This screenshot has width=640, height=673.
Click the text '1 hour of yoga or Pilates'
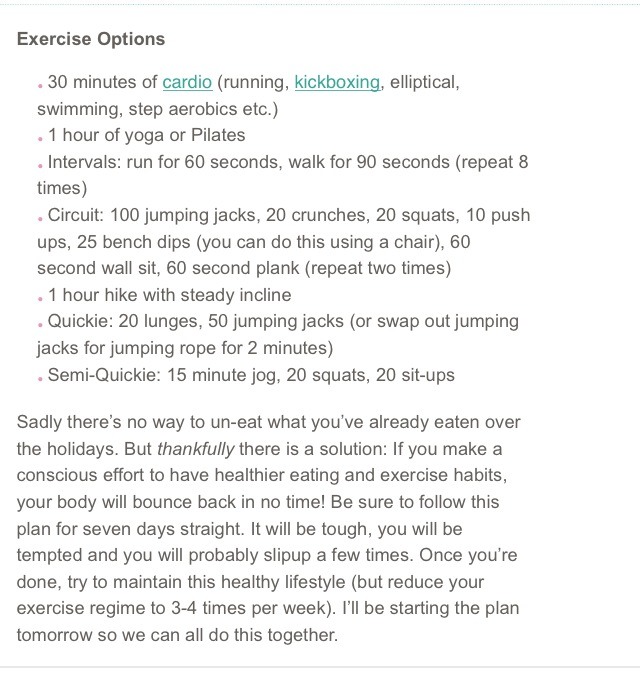pos(146,136)
